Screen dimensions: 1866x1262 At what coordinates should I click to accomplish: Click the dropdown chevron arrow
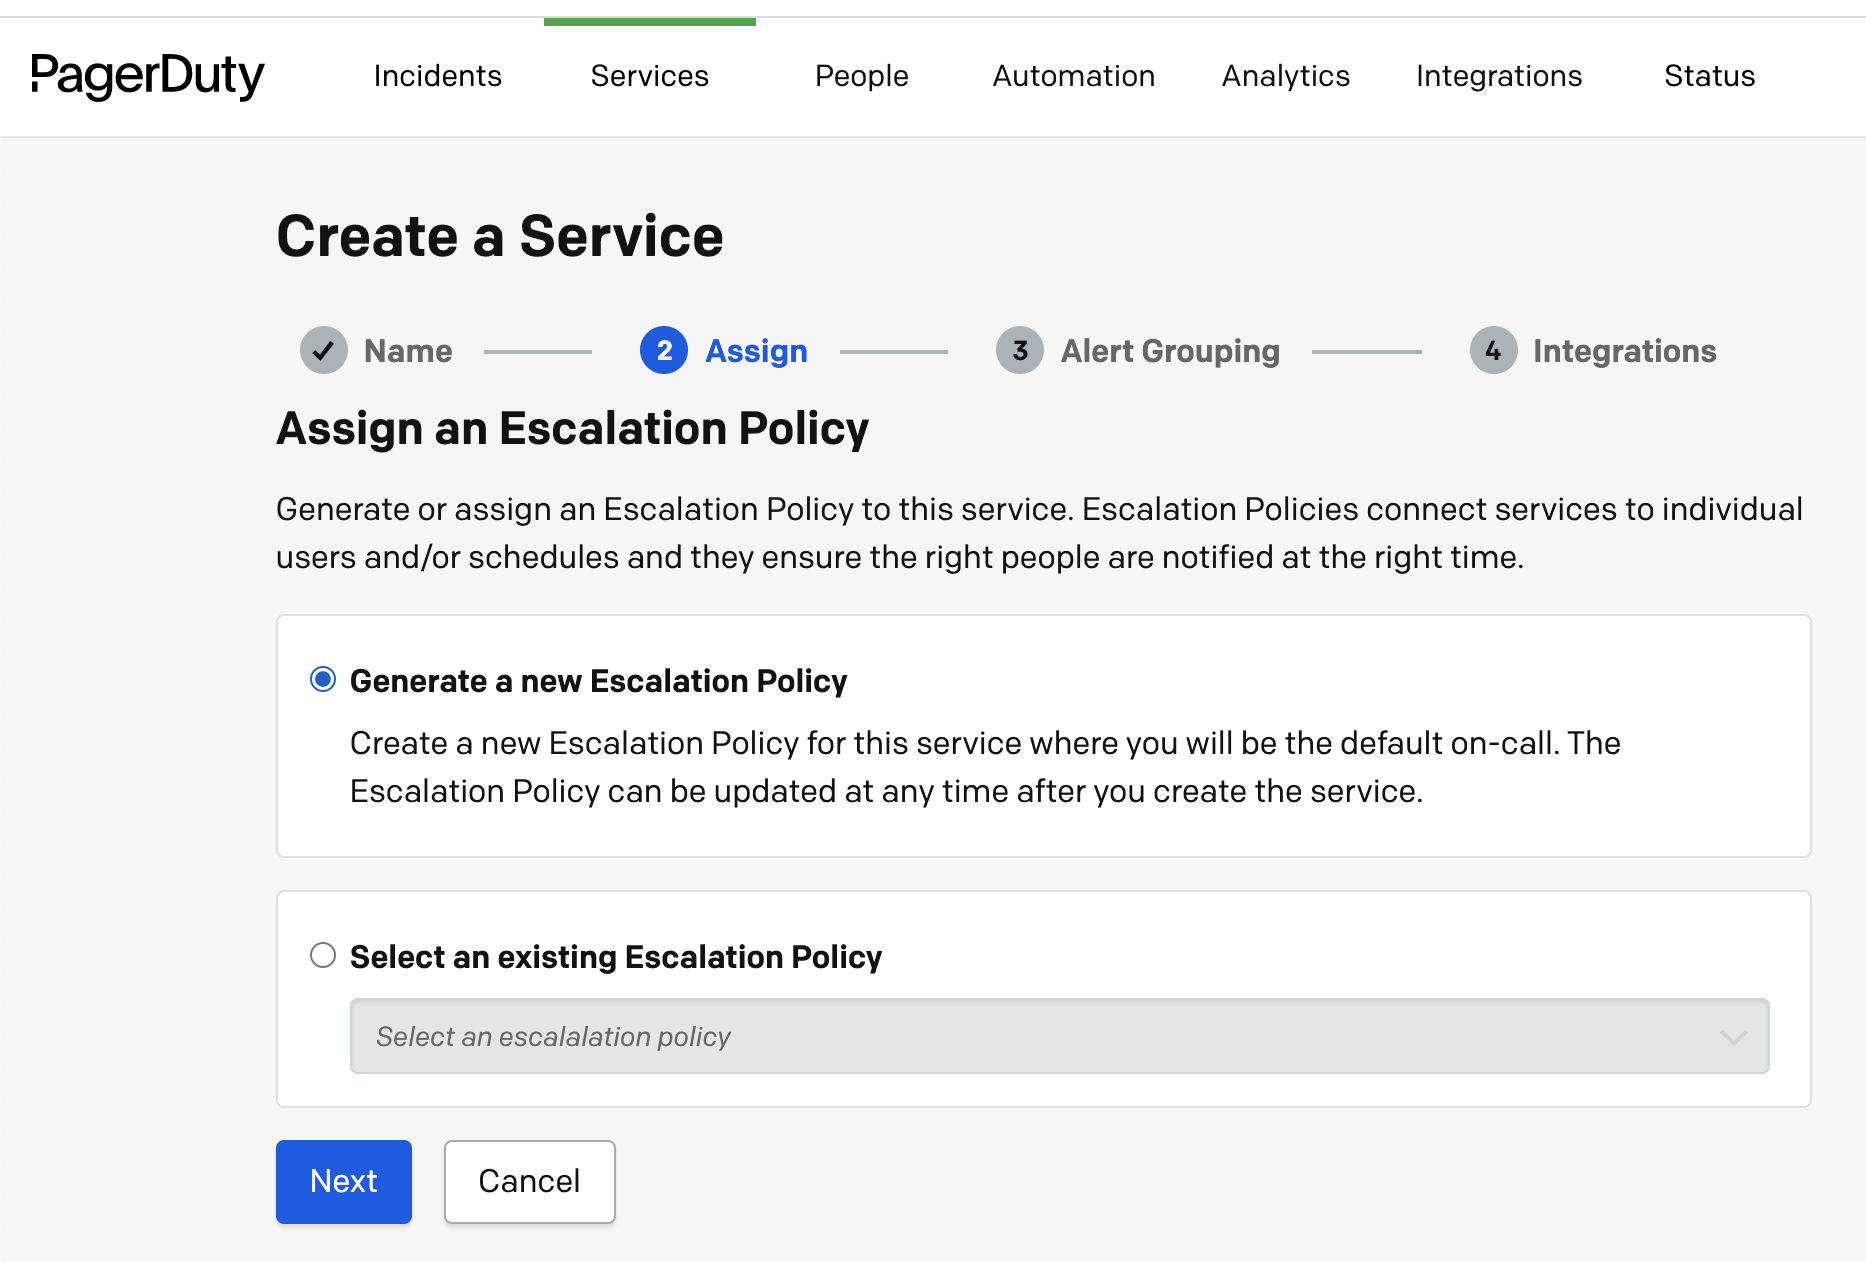click(1733, 1037)
